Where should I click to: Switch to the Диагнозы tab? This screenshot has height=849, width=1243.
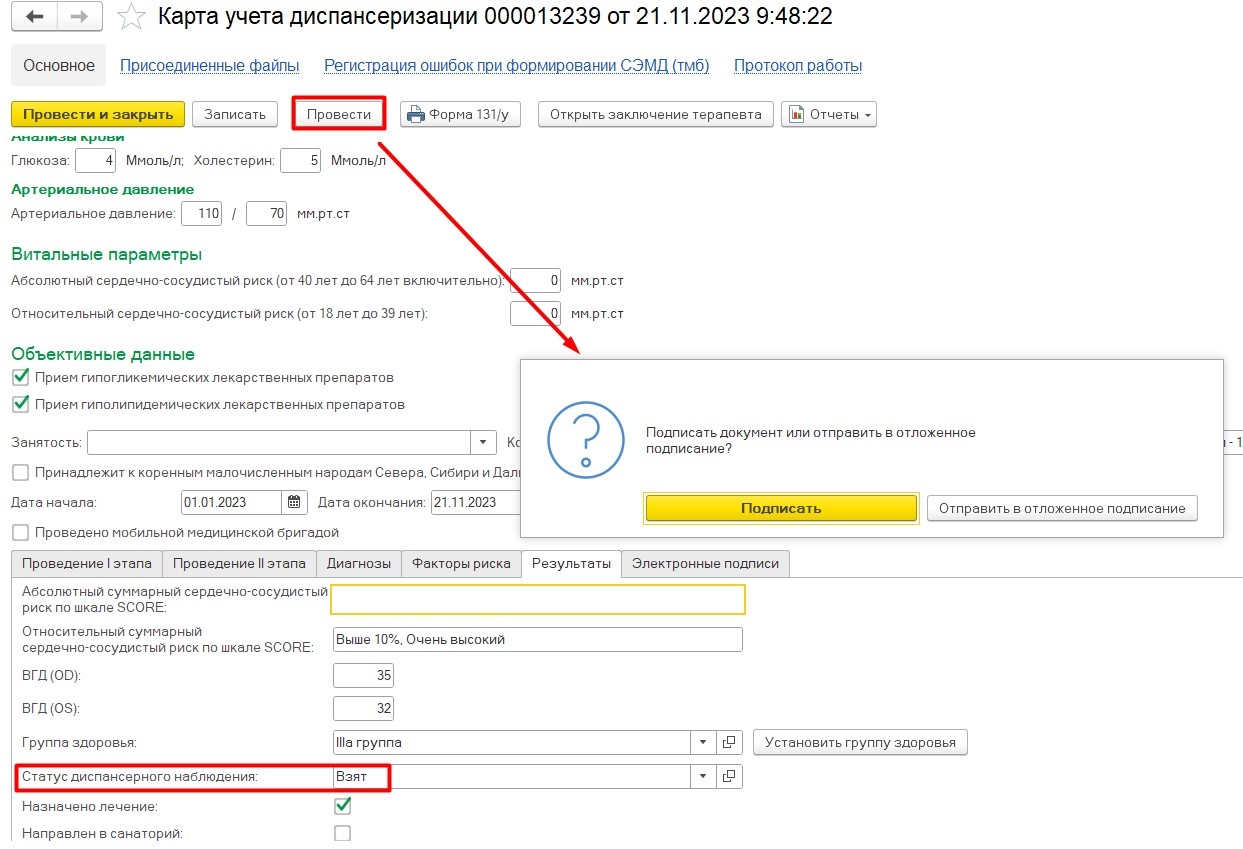point(359,563)
